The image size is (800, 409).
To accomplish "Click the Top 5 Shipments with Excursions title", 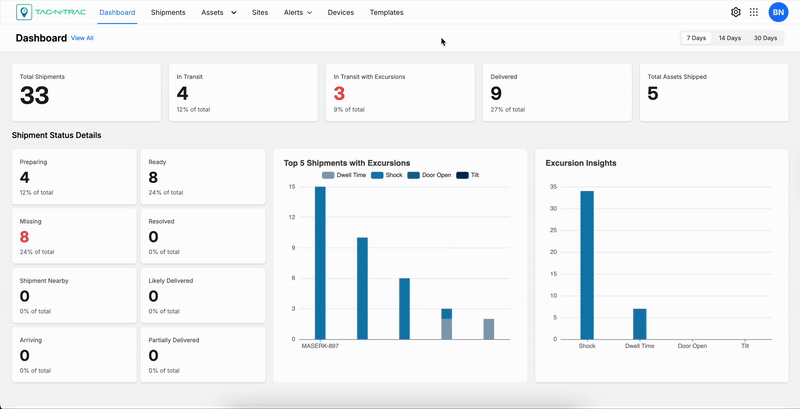I will tap(347, 163).
